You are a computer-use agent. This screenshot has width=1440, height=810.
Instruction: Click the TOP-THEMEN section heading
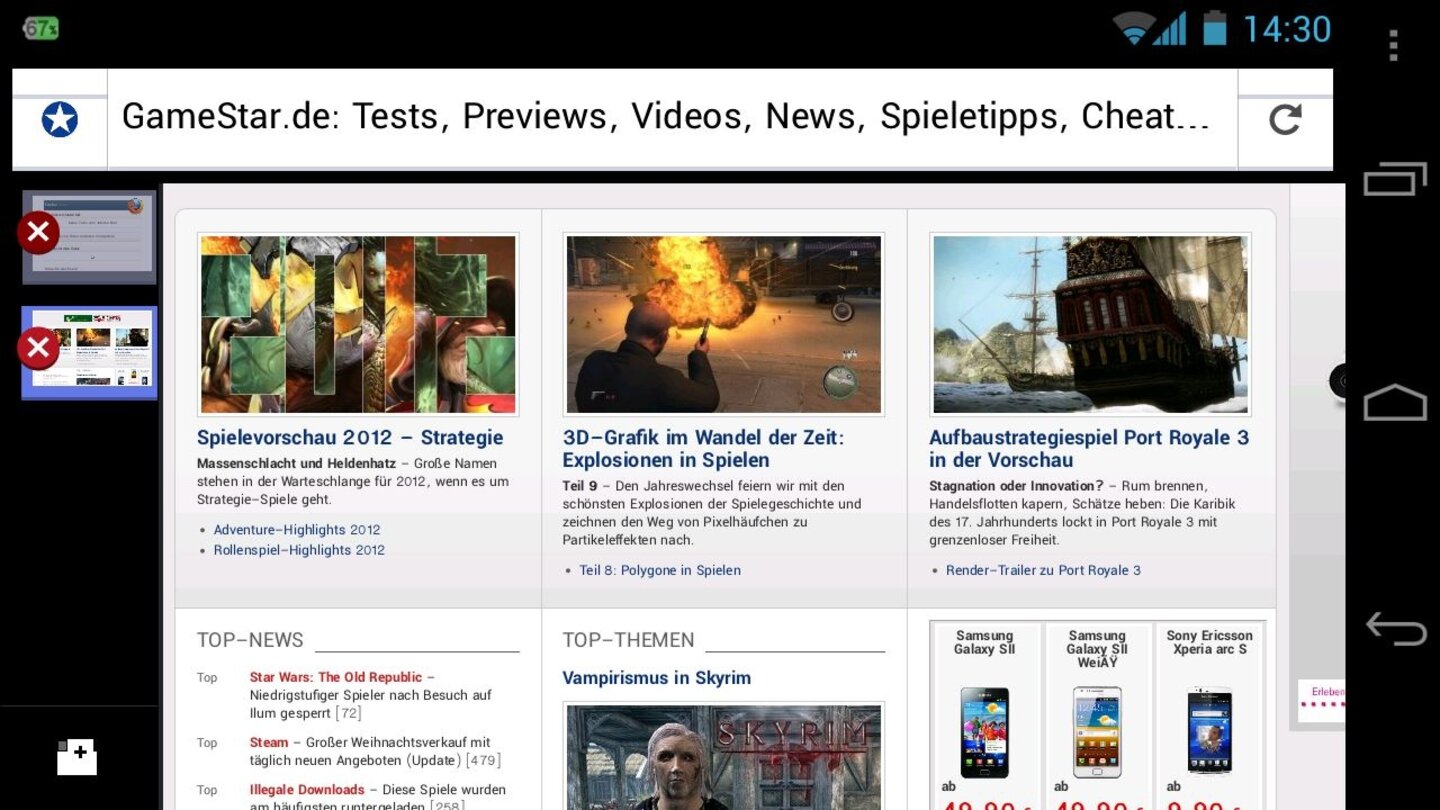[628, 640]
